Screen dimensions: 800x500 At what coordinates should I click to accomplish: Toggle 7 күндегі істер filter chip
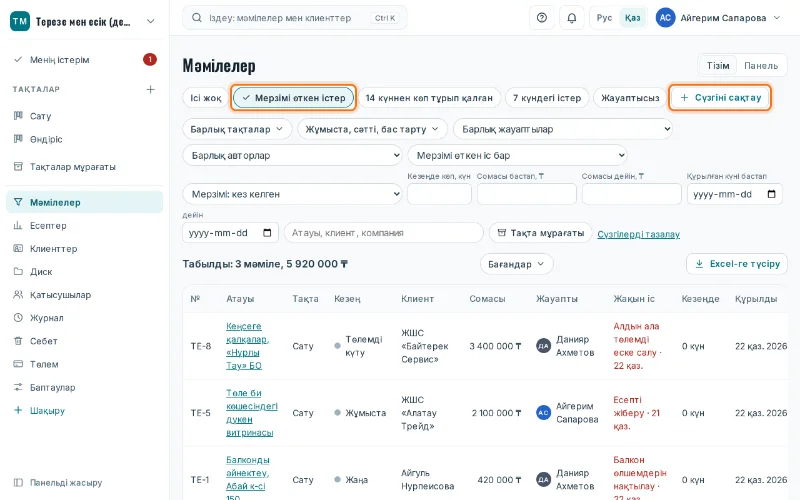[x=547, y=97]
